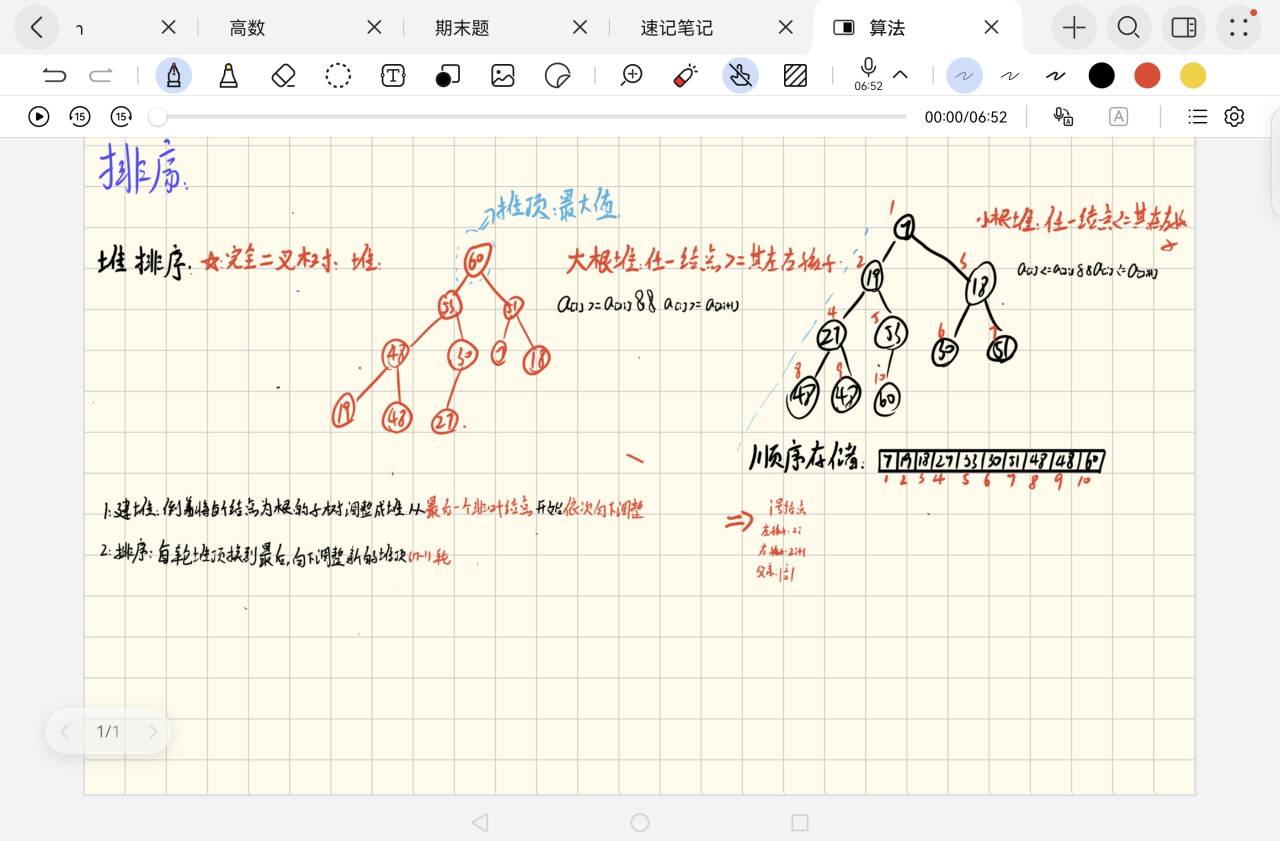
Task: Select the Lasso selection tool
Action: click(x=338, y=75)
